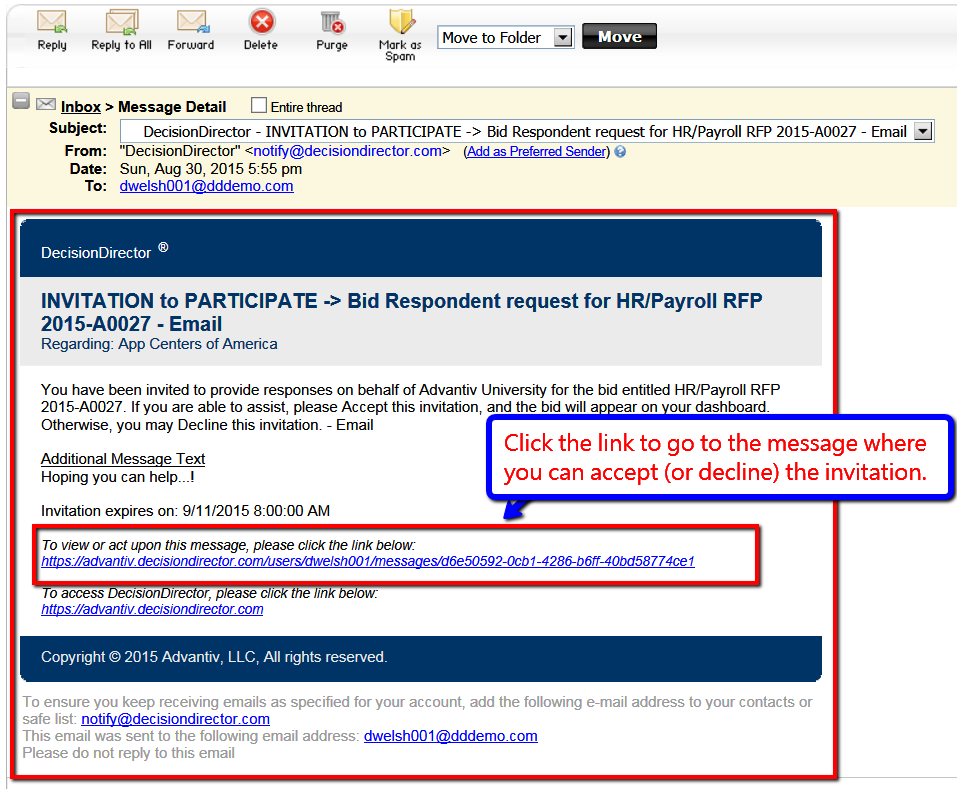Click the Copyright 2015 Advantiv footer text
Viewport: 957px width, 789px height.
tap(214, 657)
